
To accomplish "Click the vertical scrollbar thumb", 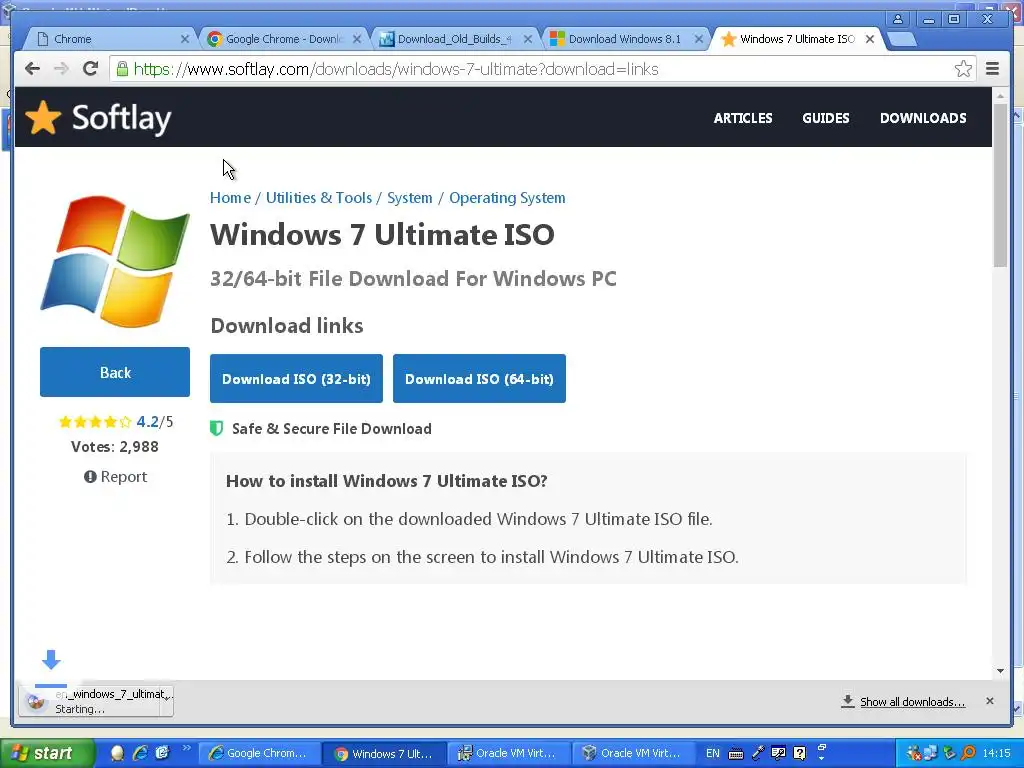I will click(x=1000, y=185).
